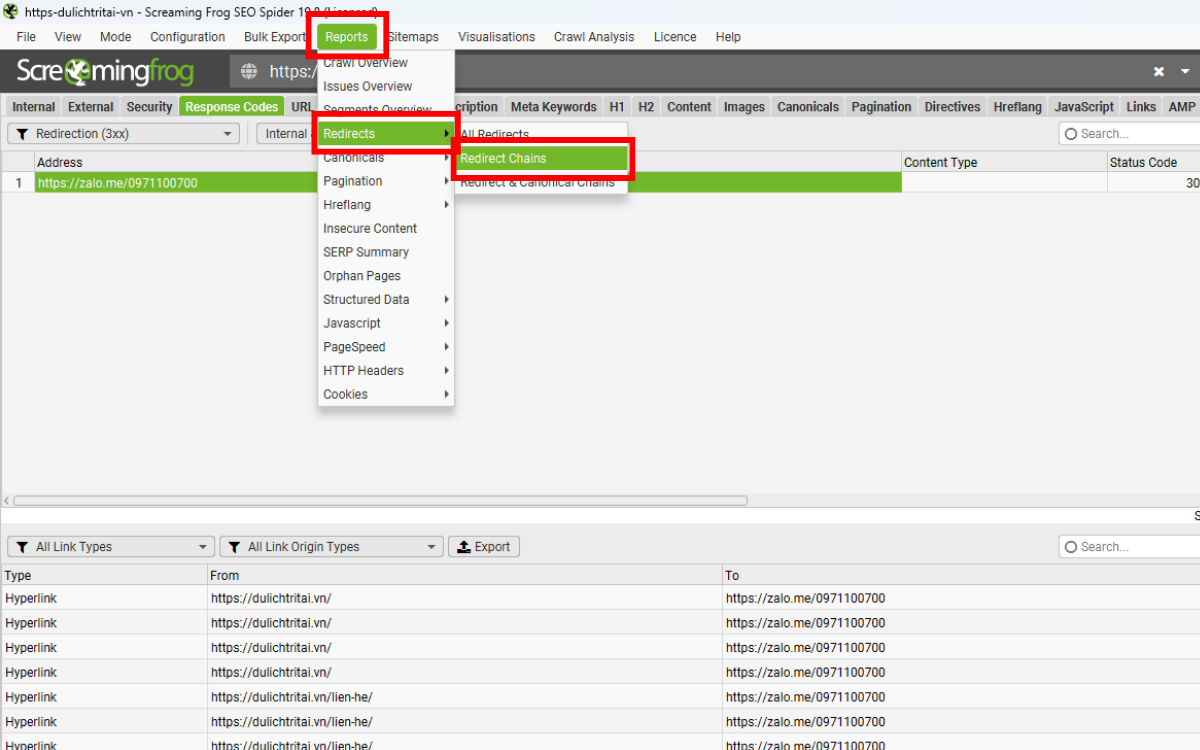Click the X icon to clear URL
The image size is (1200, 750).
1159,72
